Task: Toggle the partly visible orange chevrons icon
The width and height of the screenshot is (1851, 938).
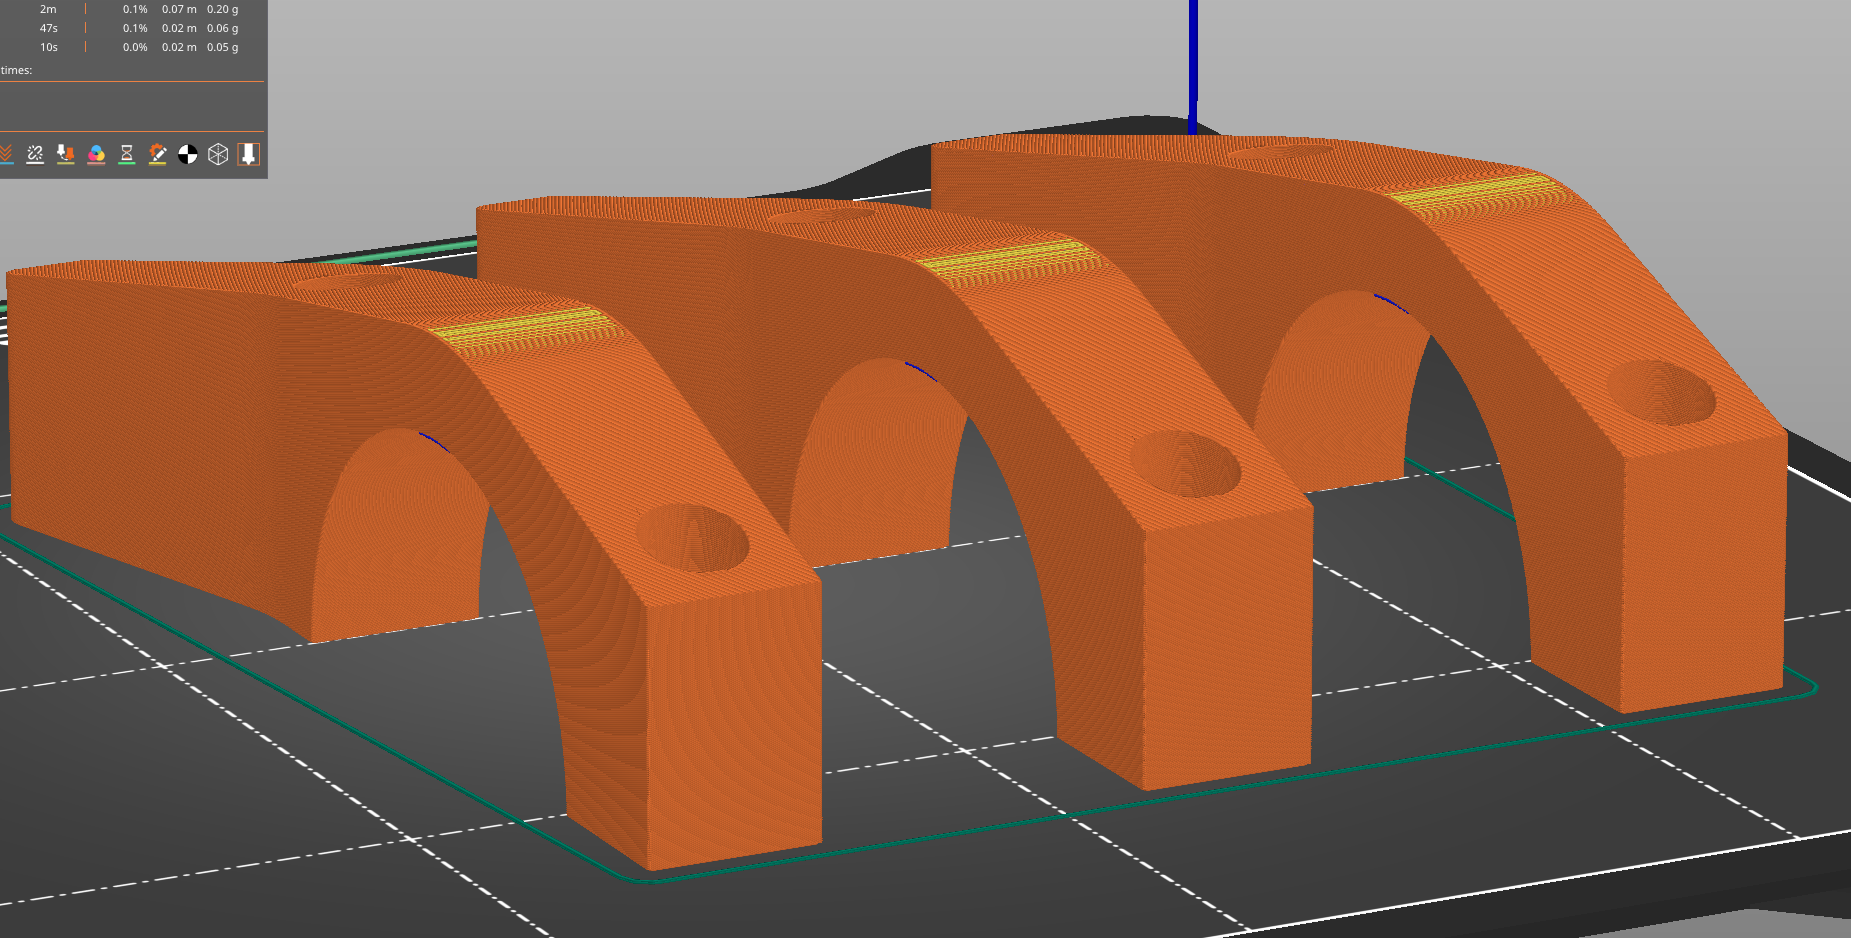Action: (6, 154)
